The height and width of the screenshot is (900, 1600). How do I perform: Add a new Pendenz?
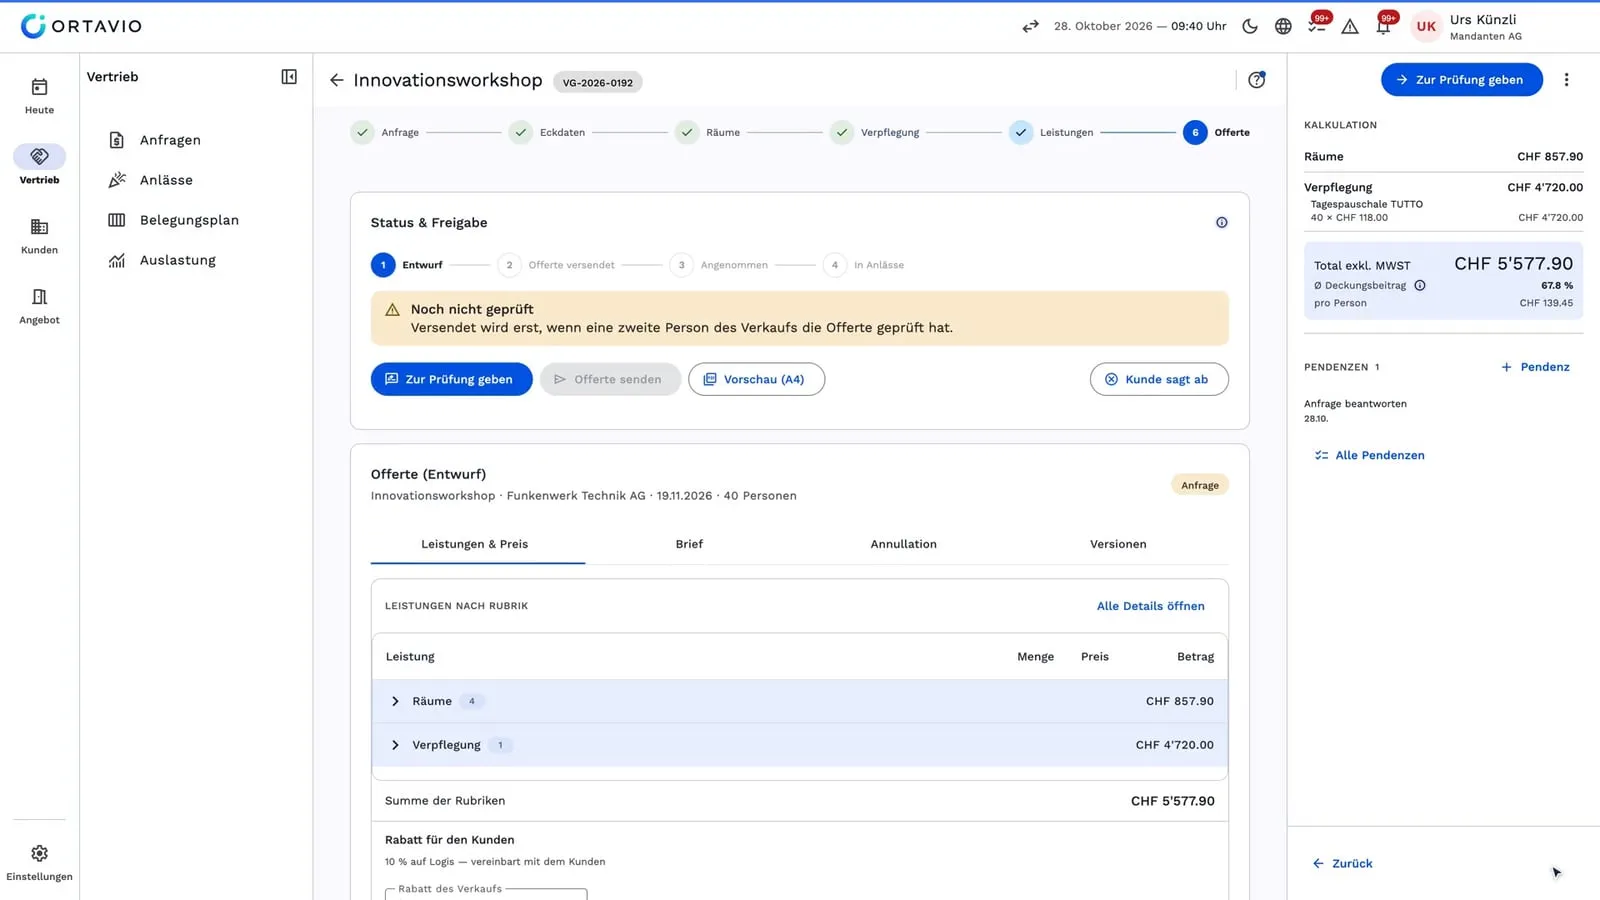pyautogui.click(x=1535, y=367)
